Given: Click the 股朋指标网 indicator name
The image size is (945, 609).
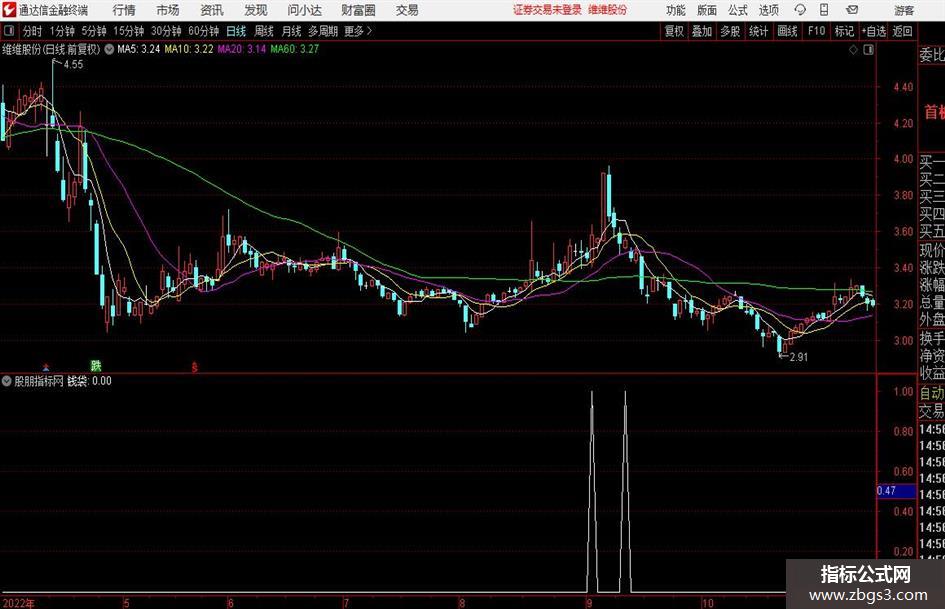Looking at the screenshot, I should (39, 381).
